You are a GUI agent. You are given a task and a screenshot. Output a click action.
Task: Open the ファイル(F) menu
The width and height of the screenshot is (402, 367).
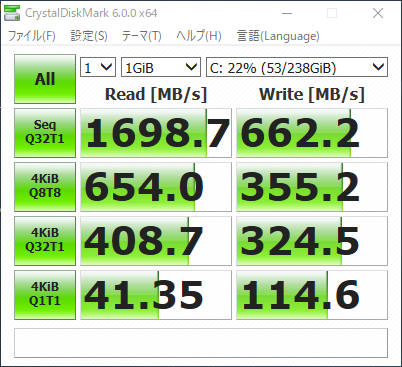click(32, 36)
